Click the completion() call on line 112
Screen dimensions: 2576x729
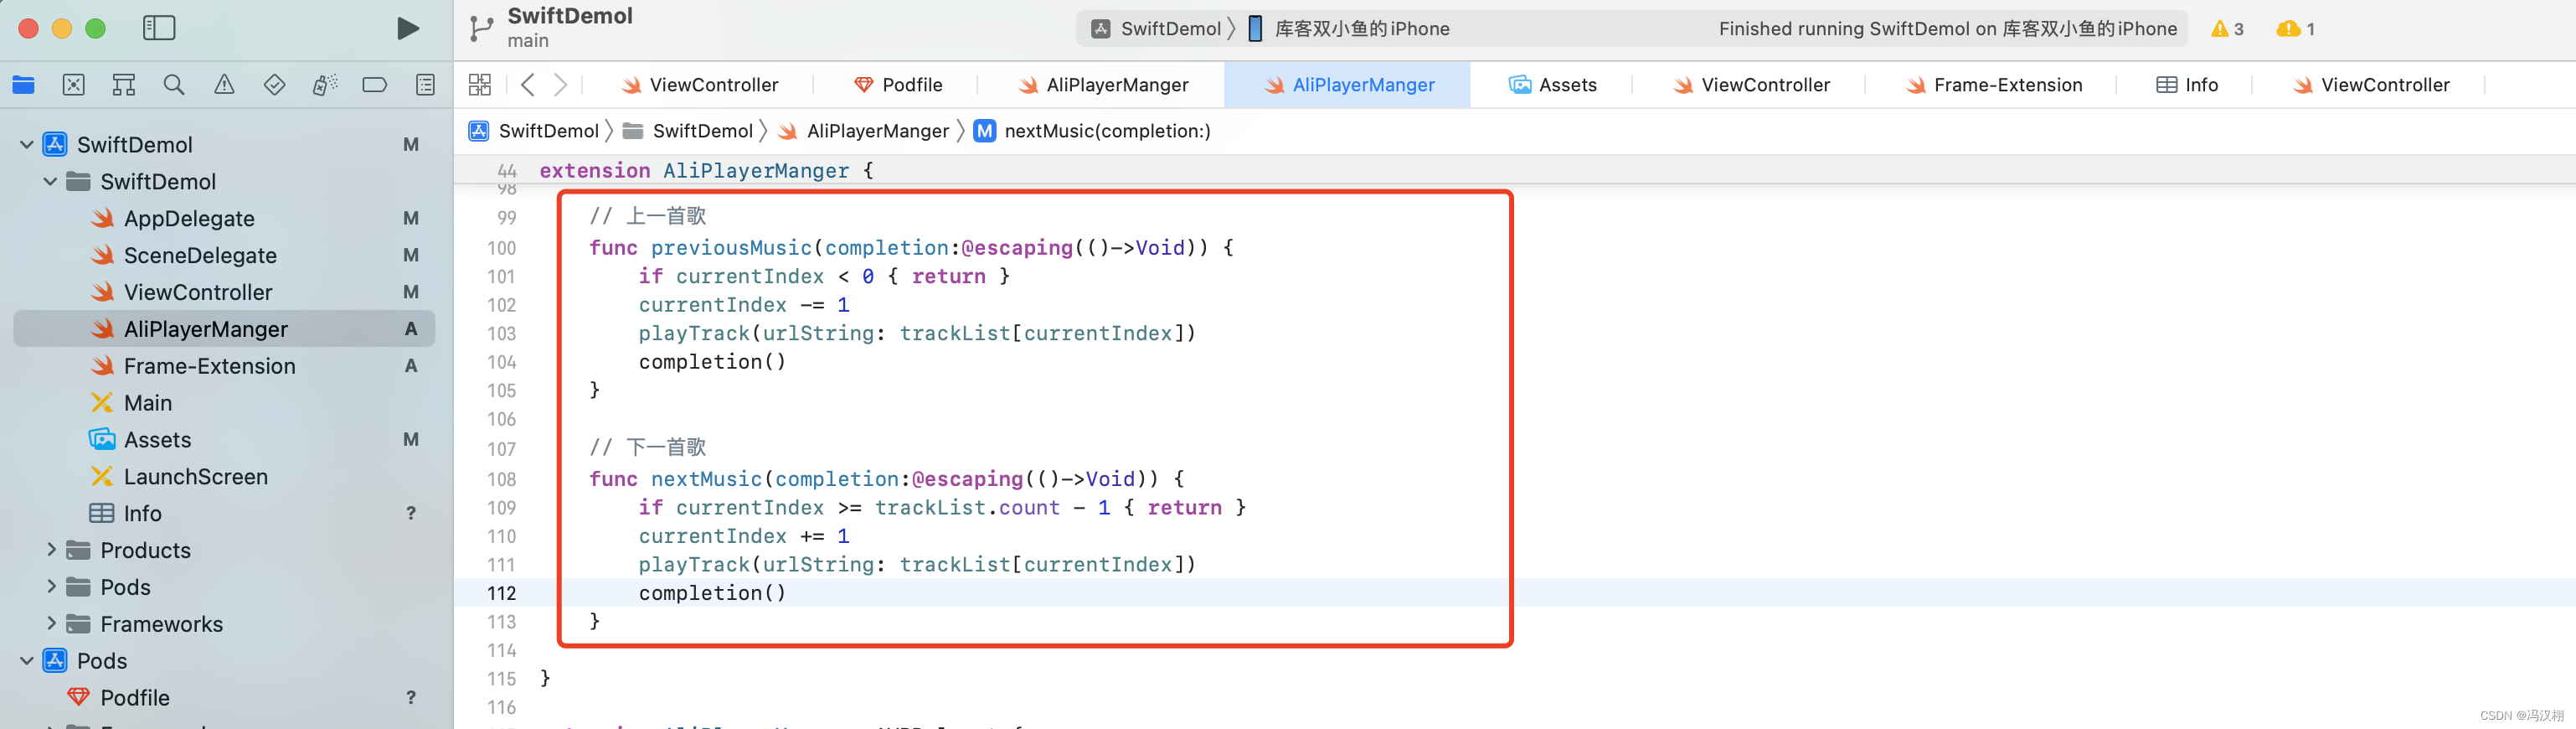coord(712,594)
